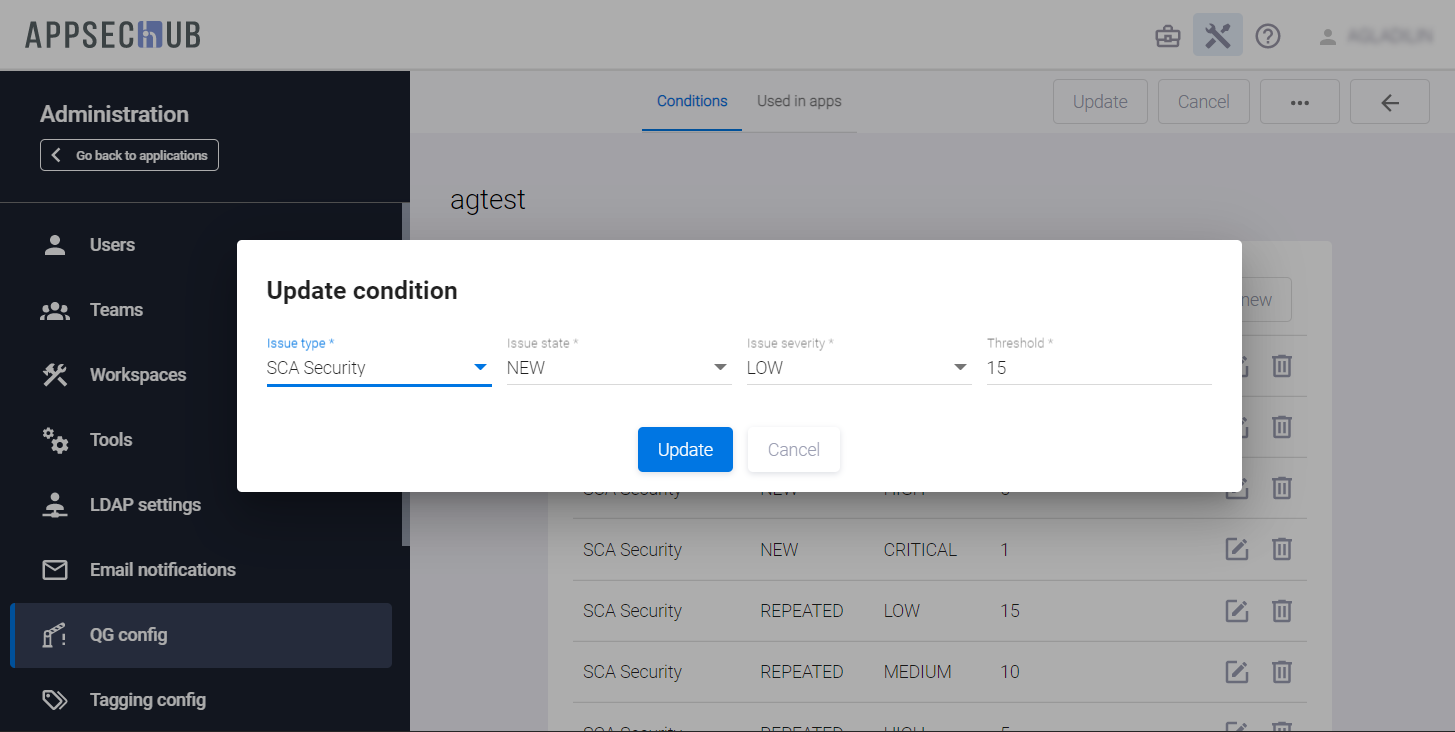Open the administration tools wrench icon

[1217, 37]
